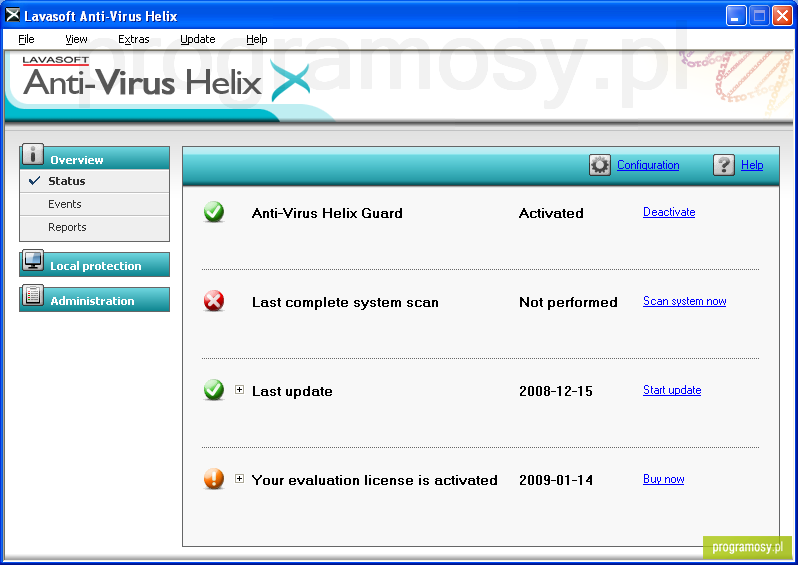Expand the evaluation license details

click(239, 479)
